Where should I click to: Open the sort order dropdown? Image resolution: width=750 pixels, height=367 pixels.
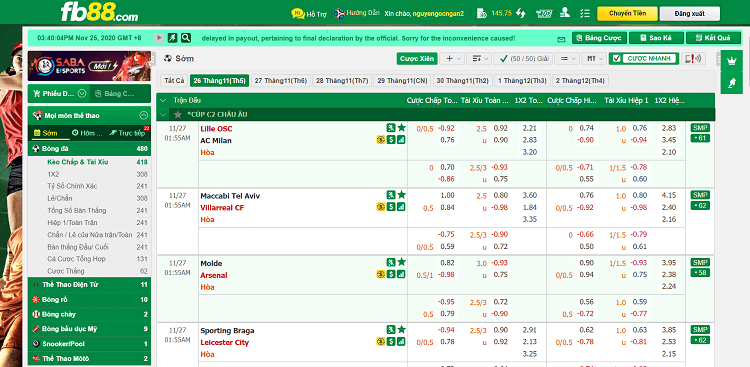pyautogui.click(x=479, y=58)
